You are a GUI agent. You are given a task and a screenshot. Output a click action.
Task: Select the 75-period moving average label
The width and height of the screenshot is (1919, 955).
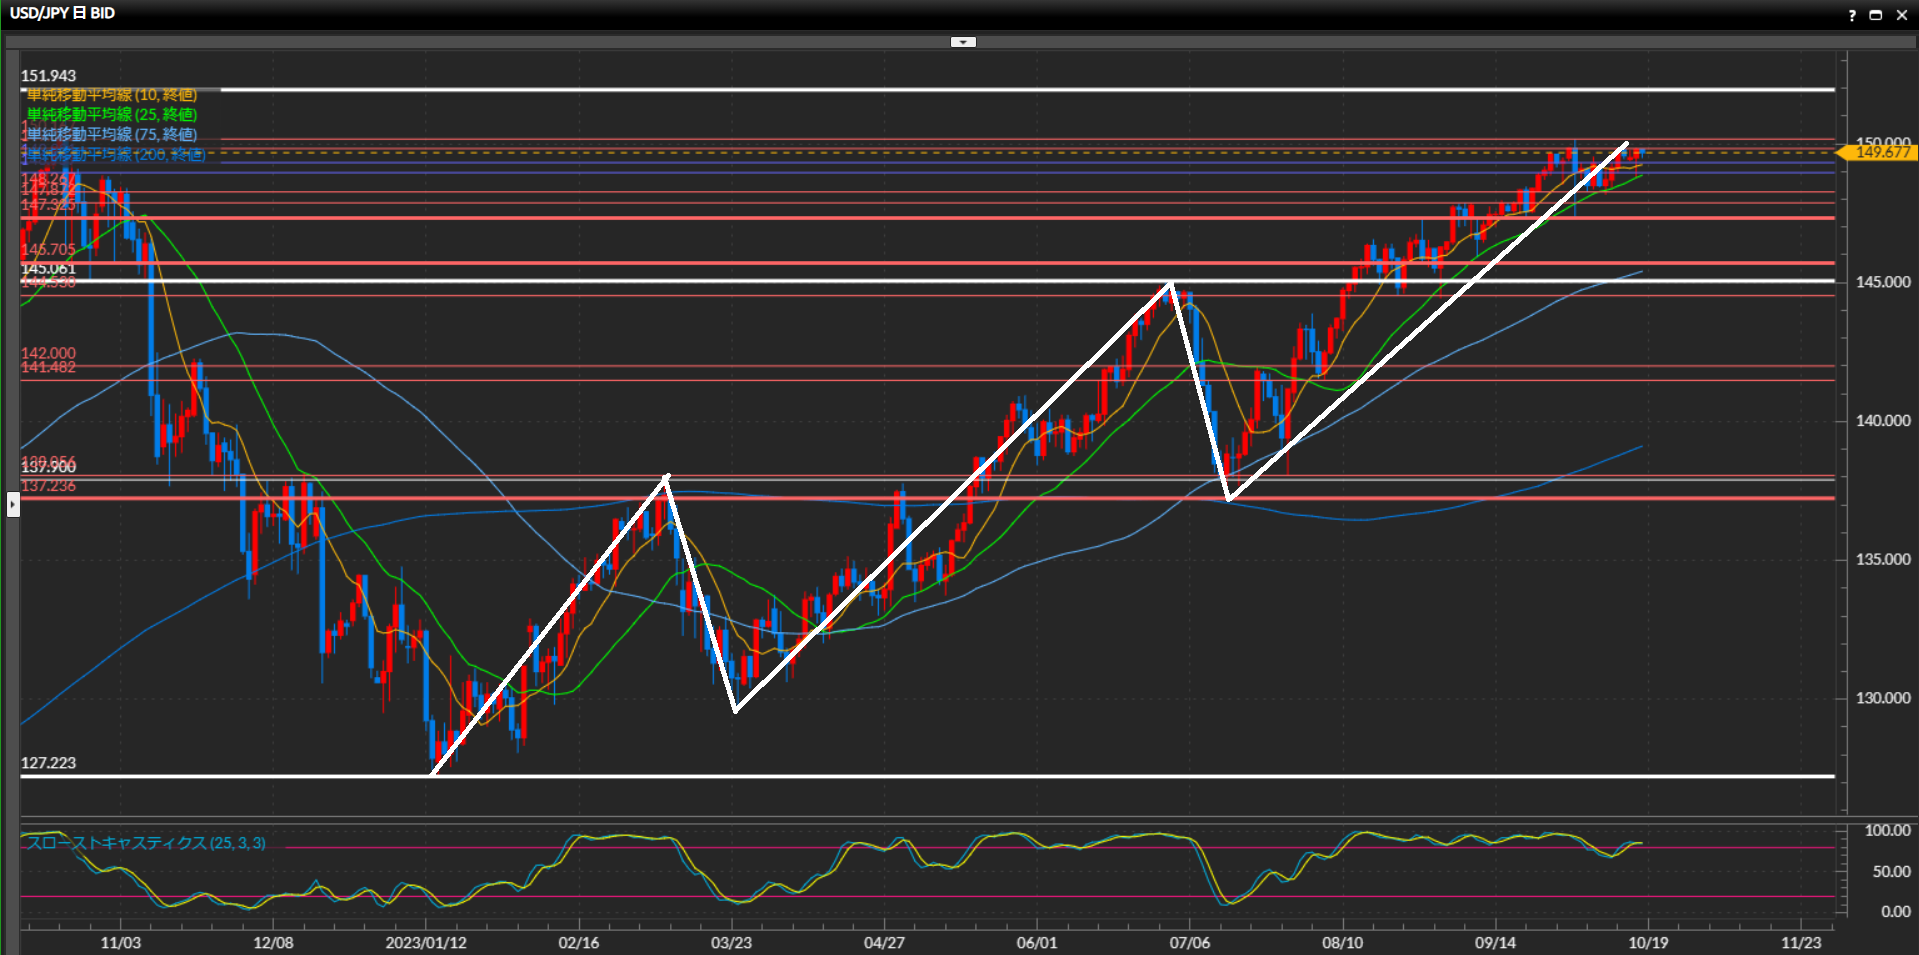pyautogui.click(x=111, y=134)
